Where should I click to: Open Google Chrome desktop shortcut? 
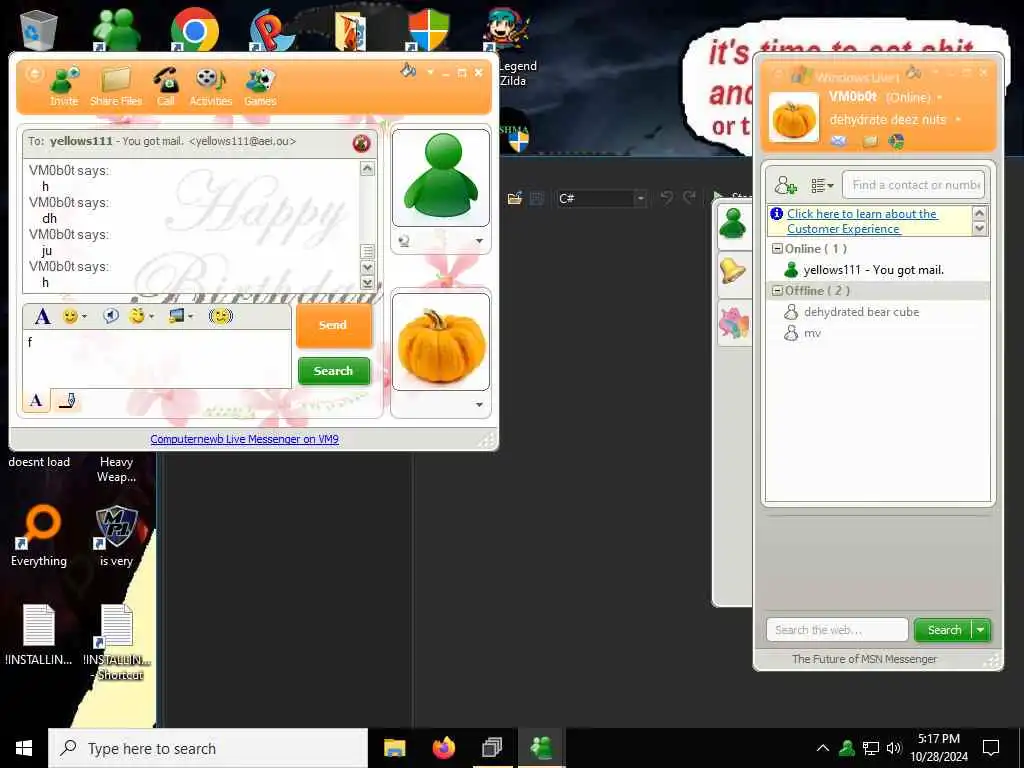click(194, 29)
